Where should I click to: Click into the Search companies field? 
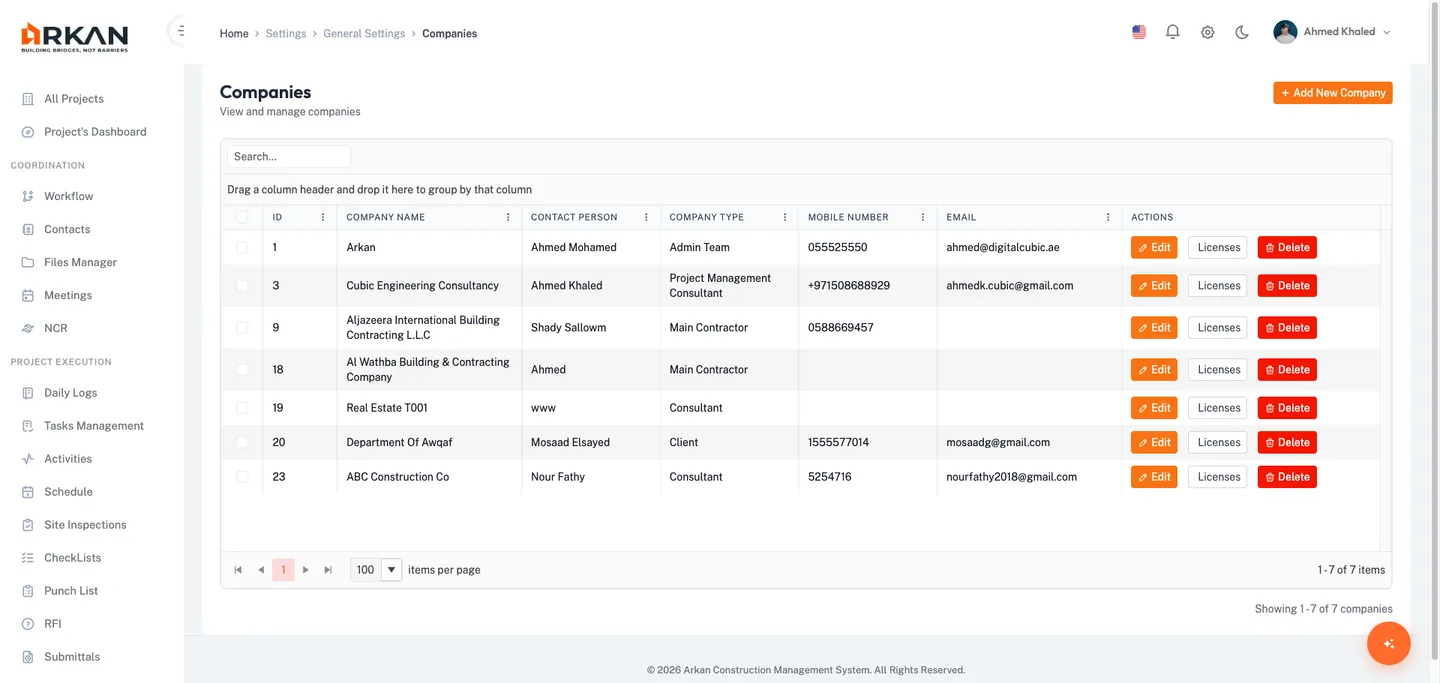tap(288, 157)
